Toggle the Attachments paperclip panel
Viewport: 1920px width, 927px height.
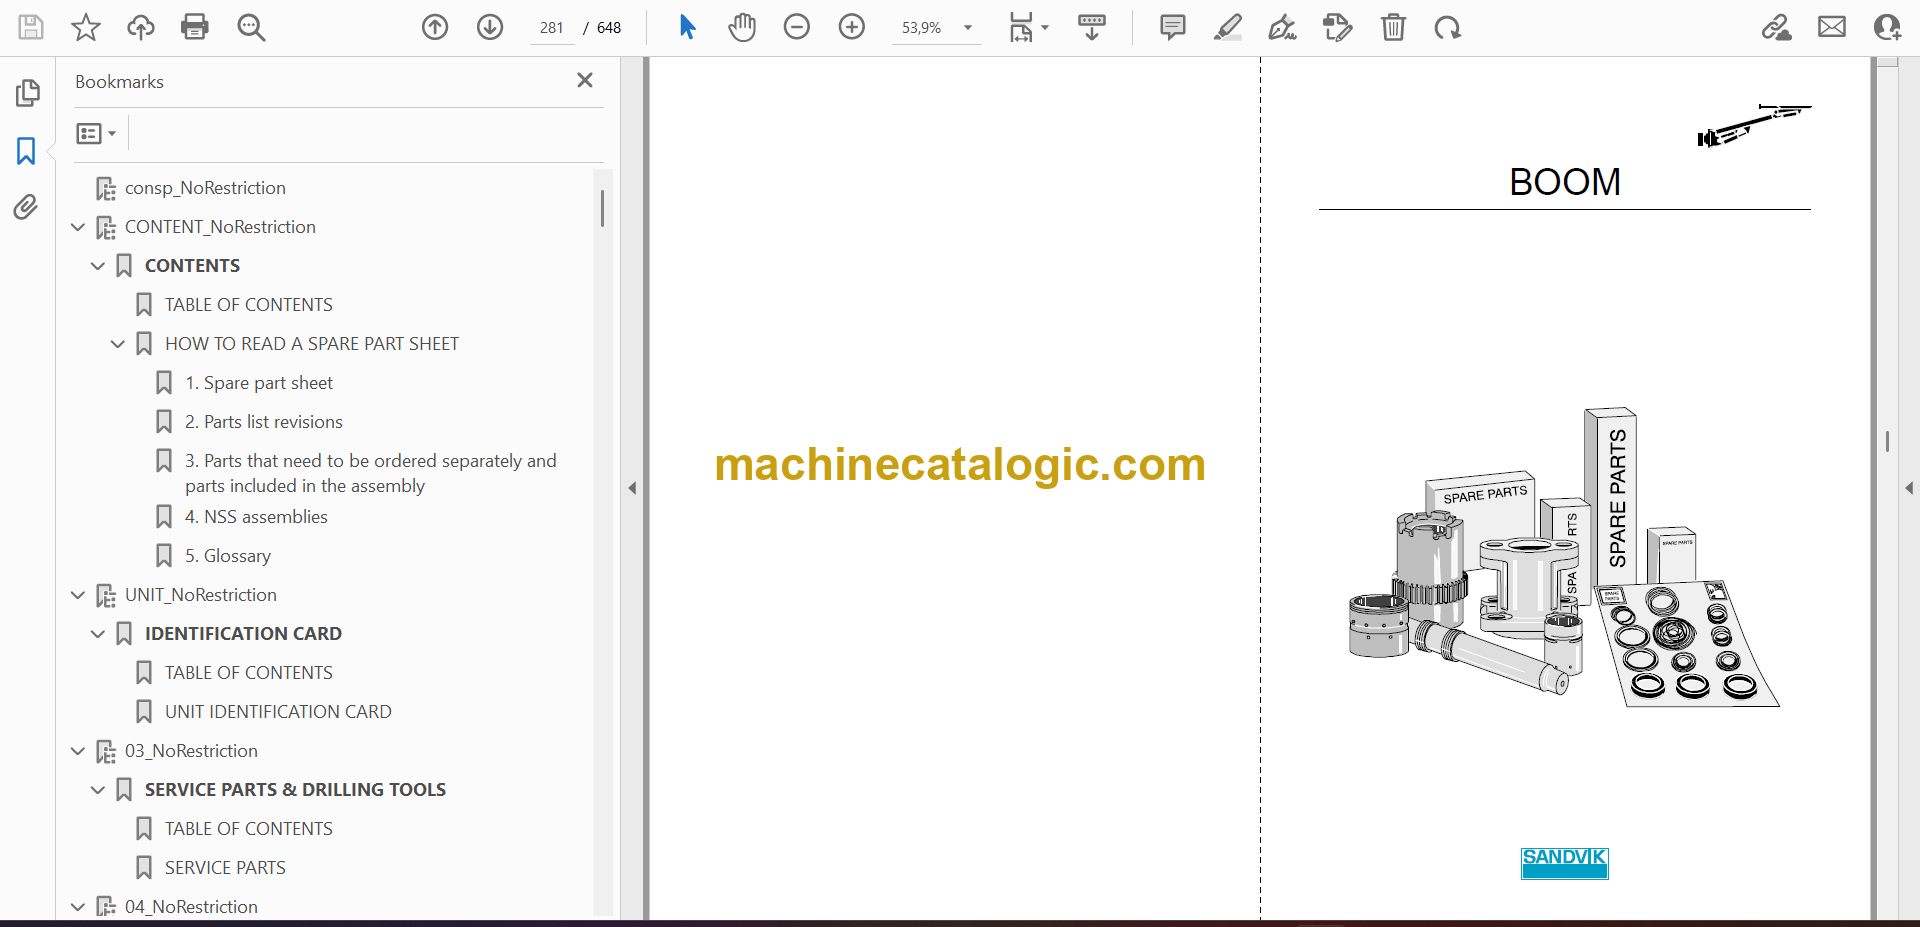pyautogui.click(x=26, y=207)
